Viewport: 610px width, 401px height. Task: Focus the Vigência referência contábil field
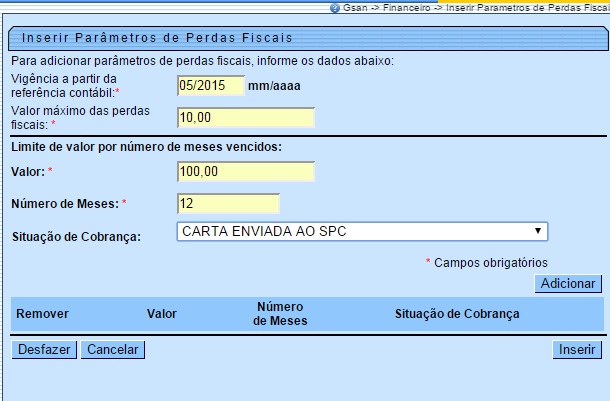(x=209, y=85)
